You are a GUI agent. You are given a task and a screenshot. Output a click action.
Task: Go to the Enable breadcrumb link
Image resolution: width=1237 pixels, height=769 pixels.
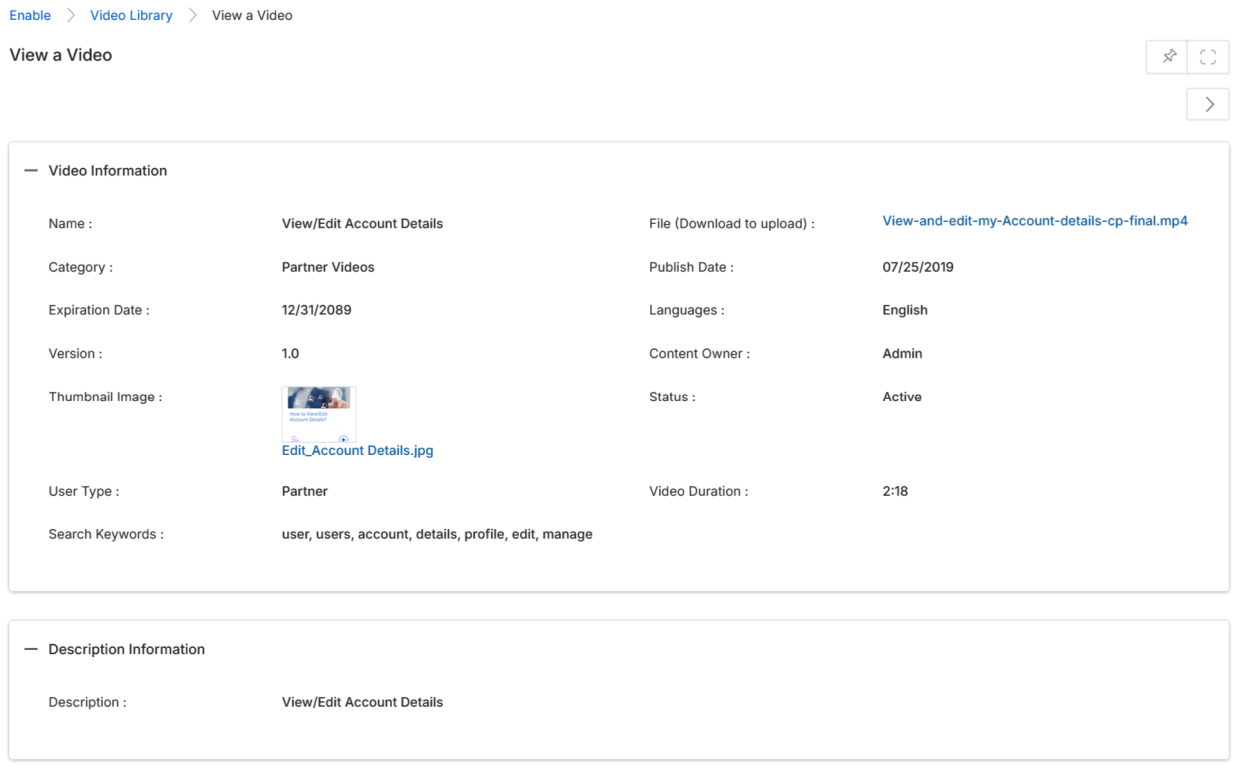pos(30,16)
